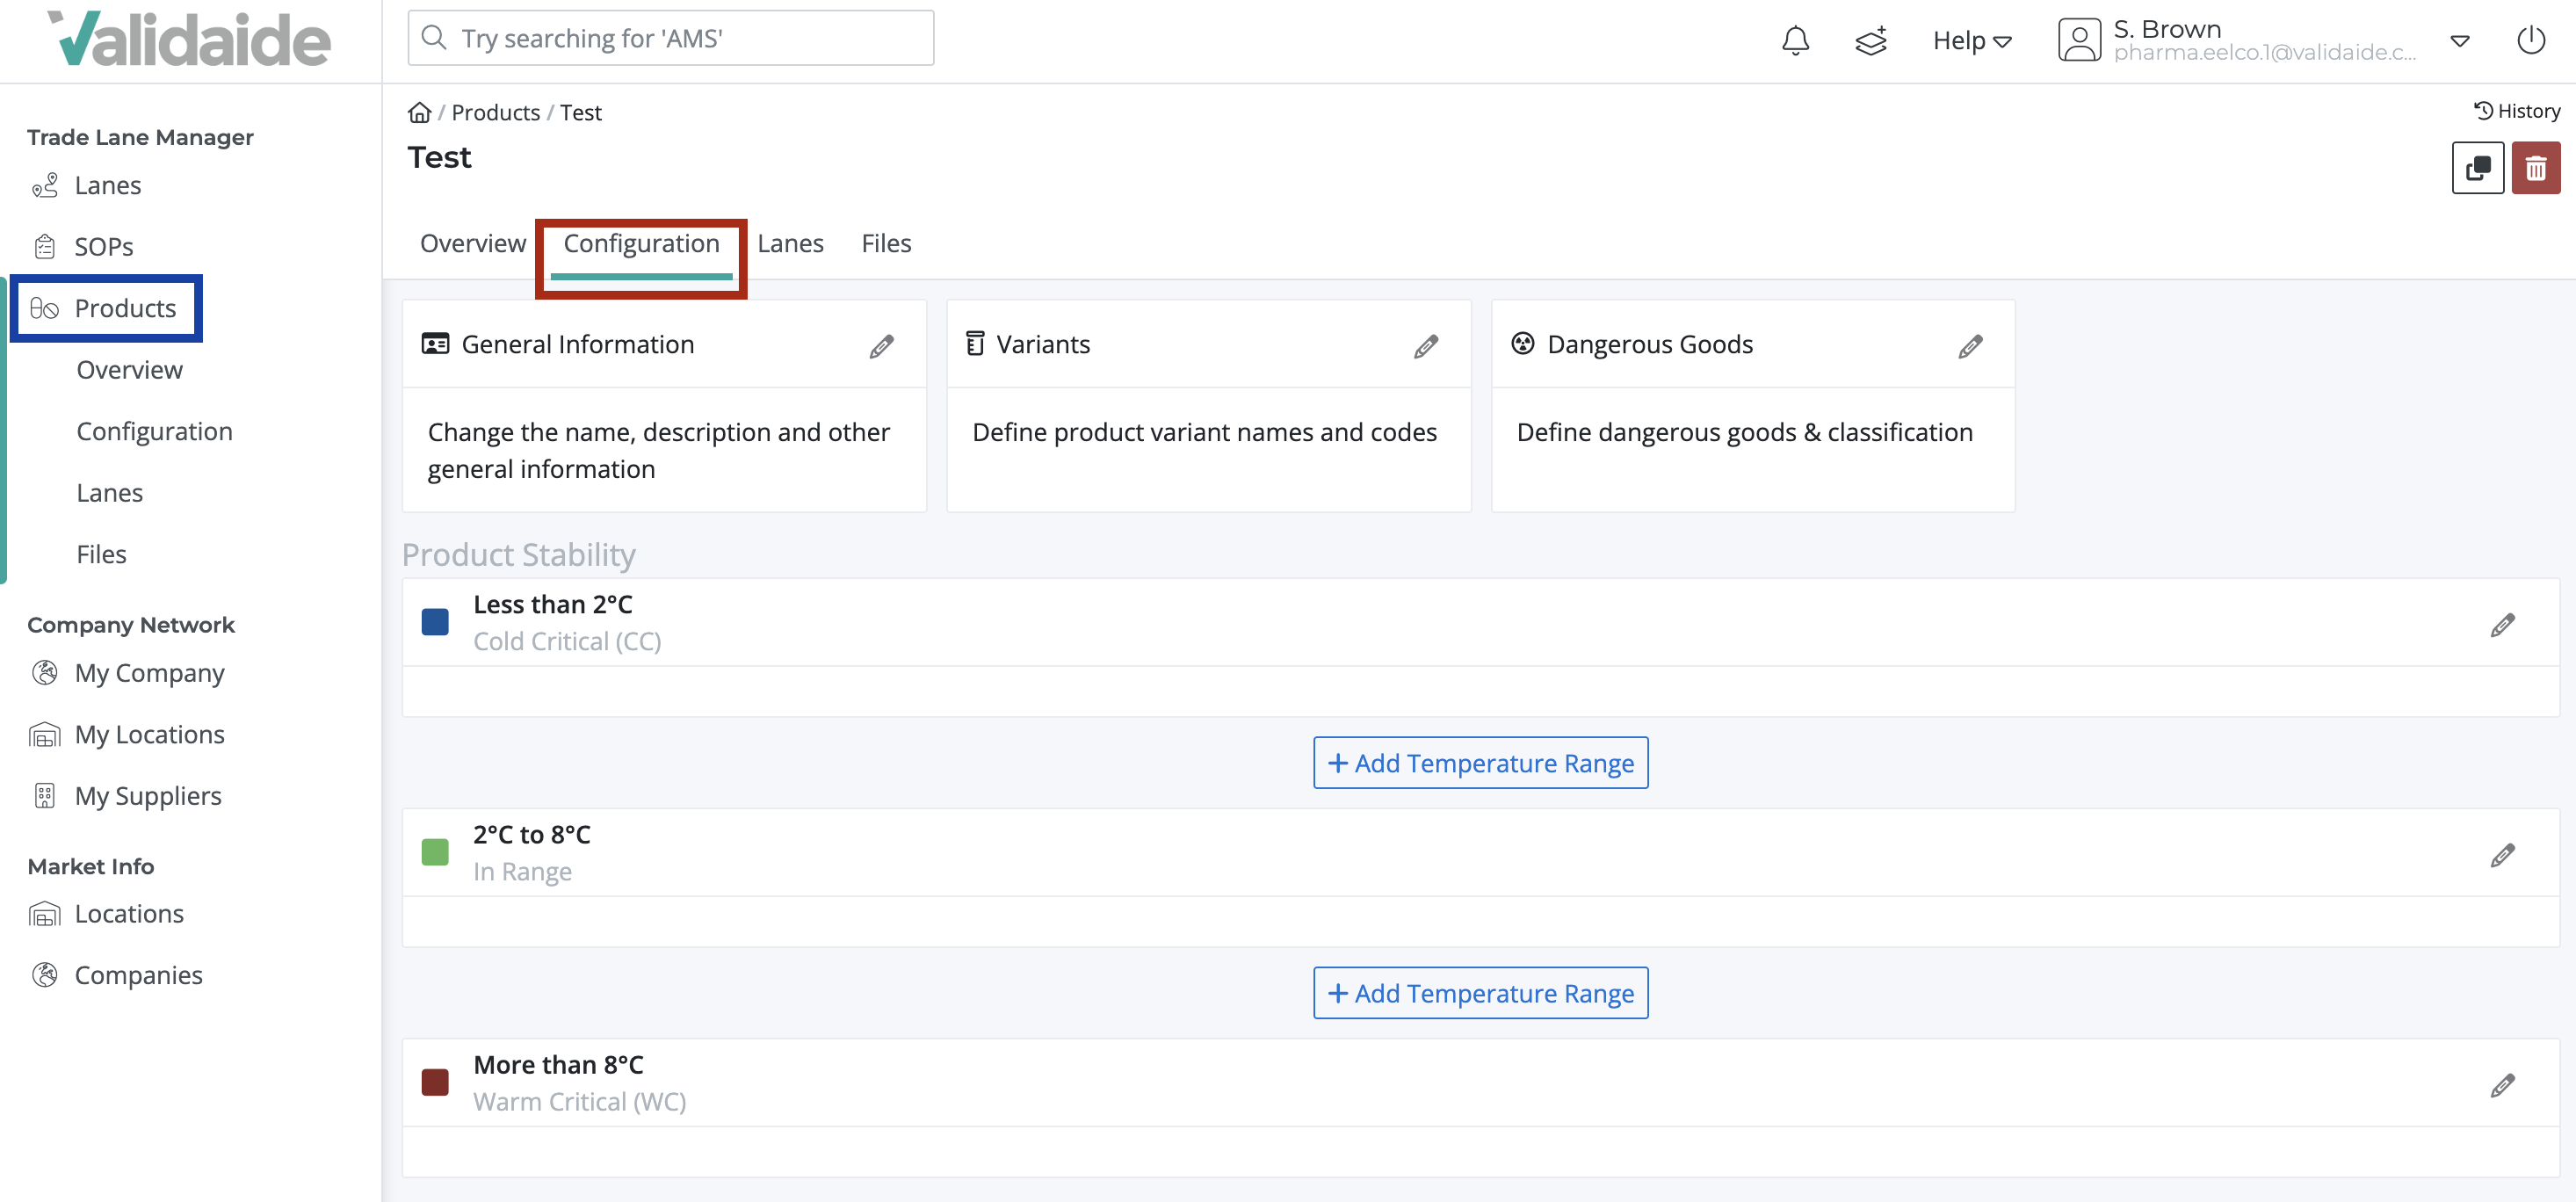Edit General Information using its pencil icon

point(881,345)
